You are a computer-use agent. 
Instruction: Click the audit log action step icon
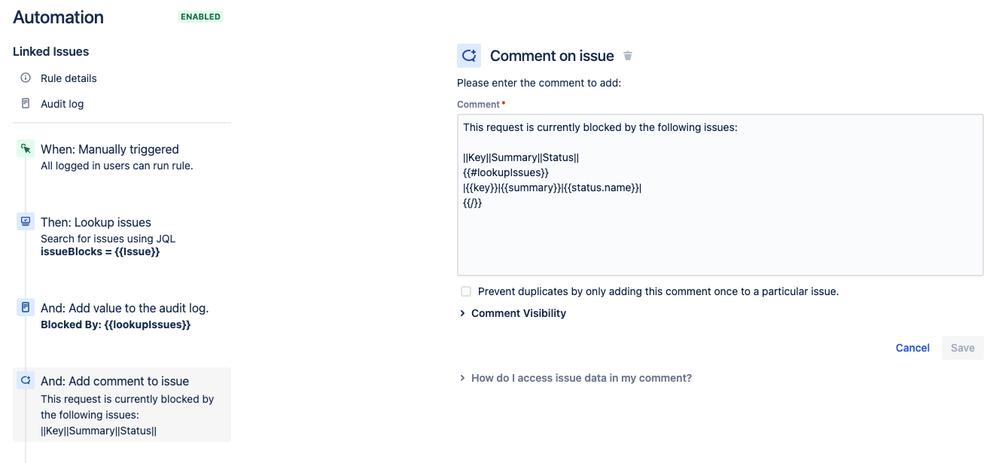tap(25, 308)
